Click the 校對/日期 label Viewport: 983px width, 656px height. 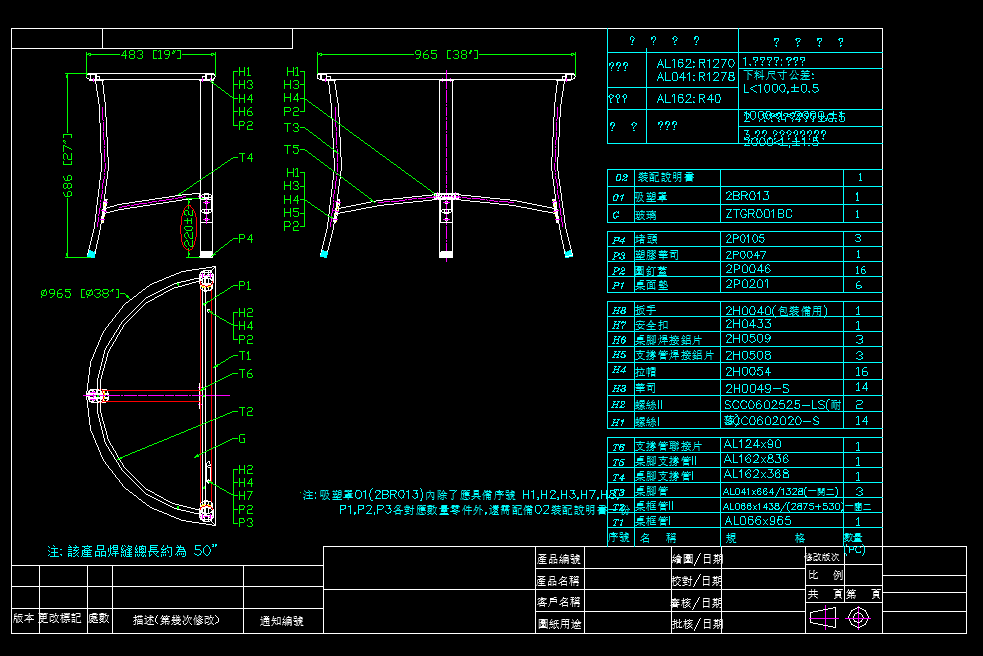697,581
